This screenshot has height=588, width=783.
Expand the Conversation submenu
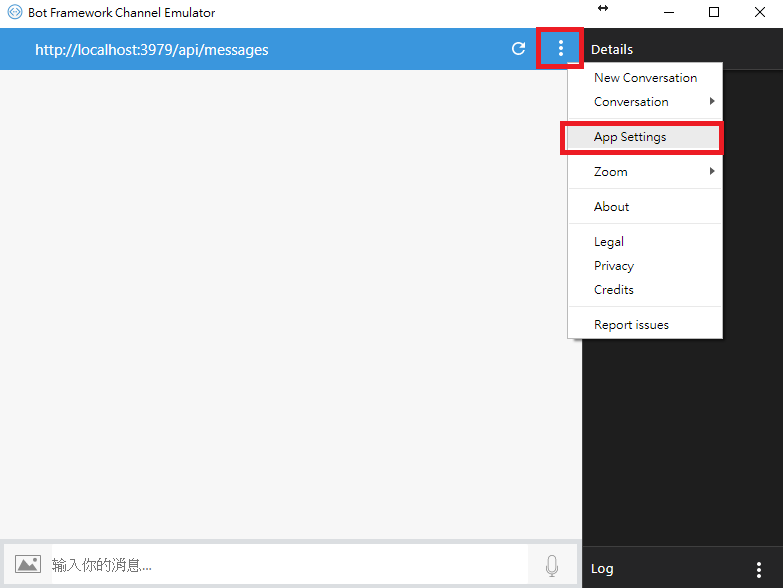point(645,102)
